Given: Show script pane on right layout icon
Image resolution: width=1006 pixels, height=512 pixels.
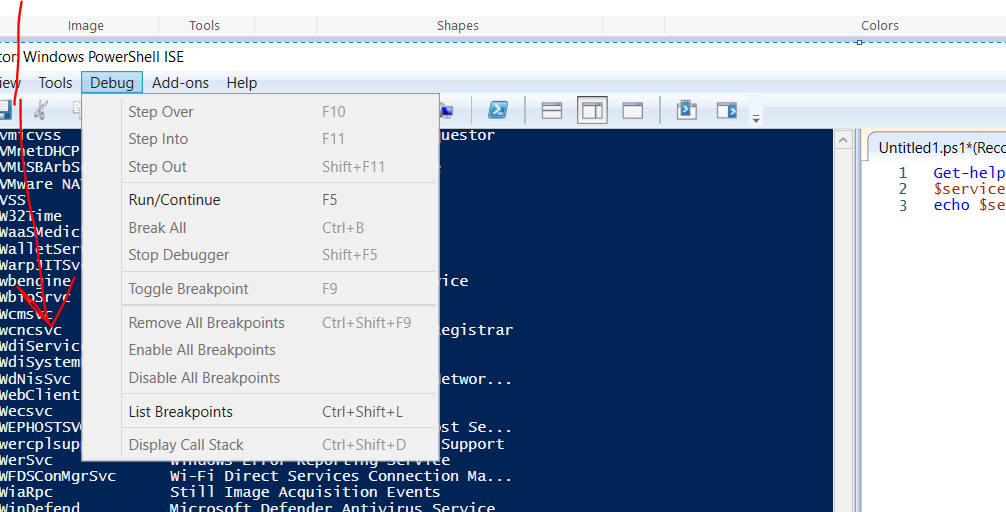Looking at the screenshot, I should click(592, 110).
